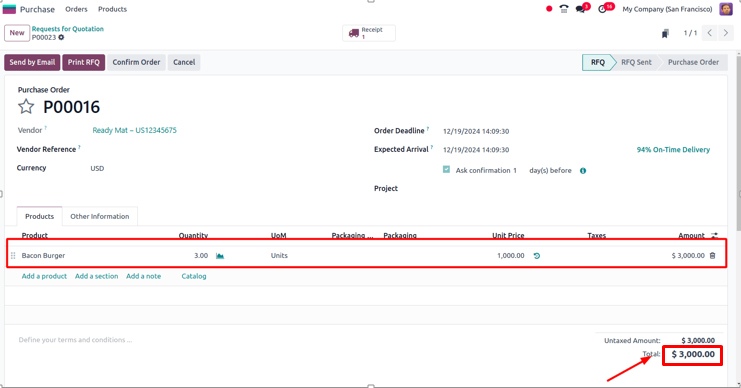The image size is (741, 388).
Task: Edit the confirmation days value 1
Action: click(x=515, y=171)
